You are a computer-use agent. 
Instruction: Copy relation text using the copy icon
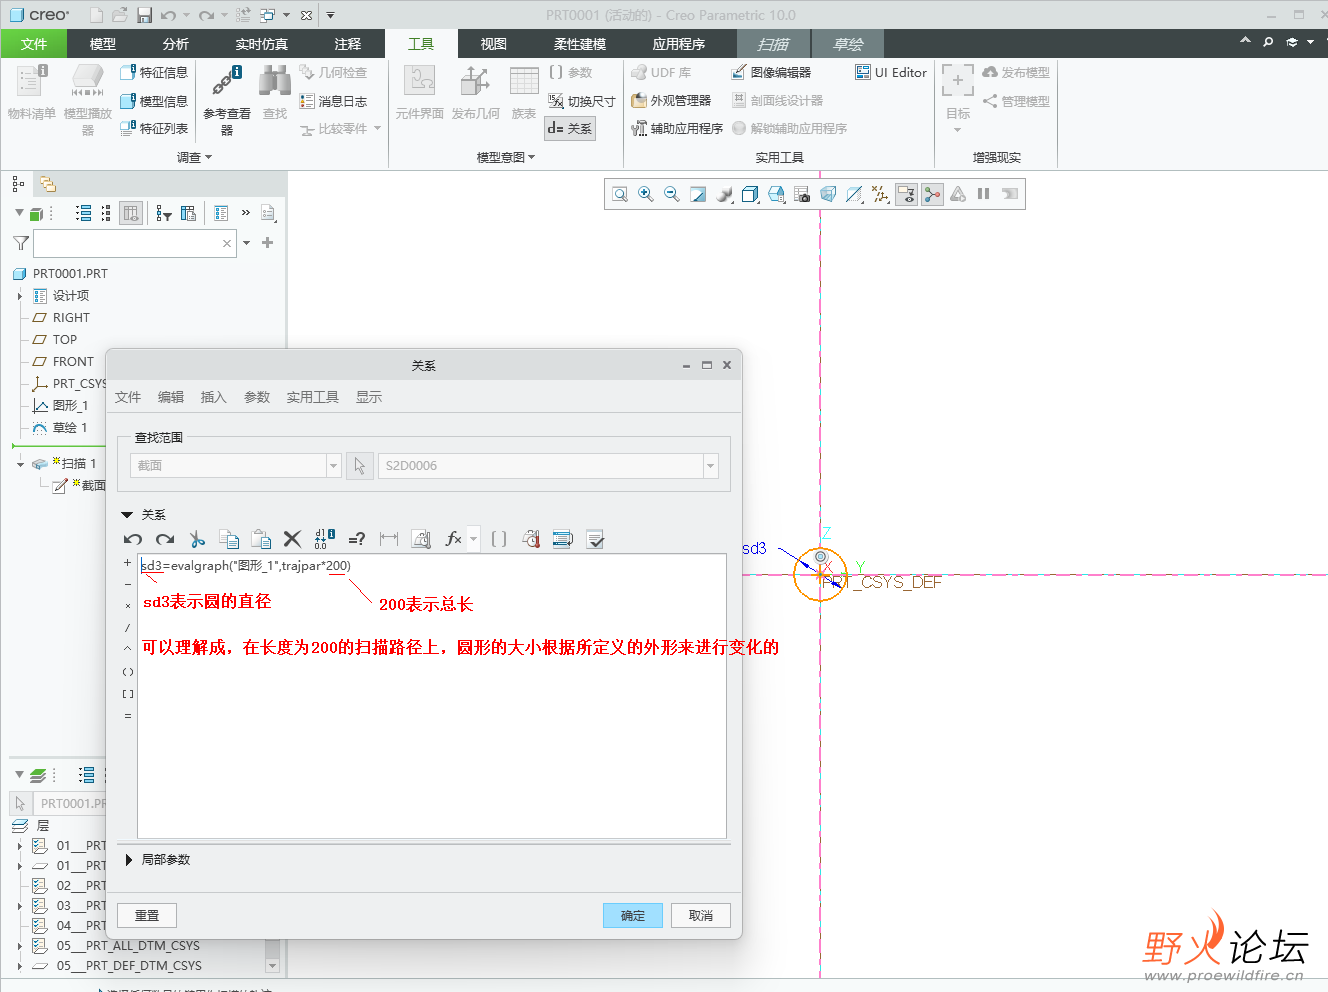click(x=229, y=539)
